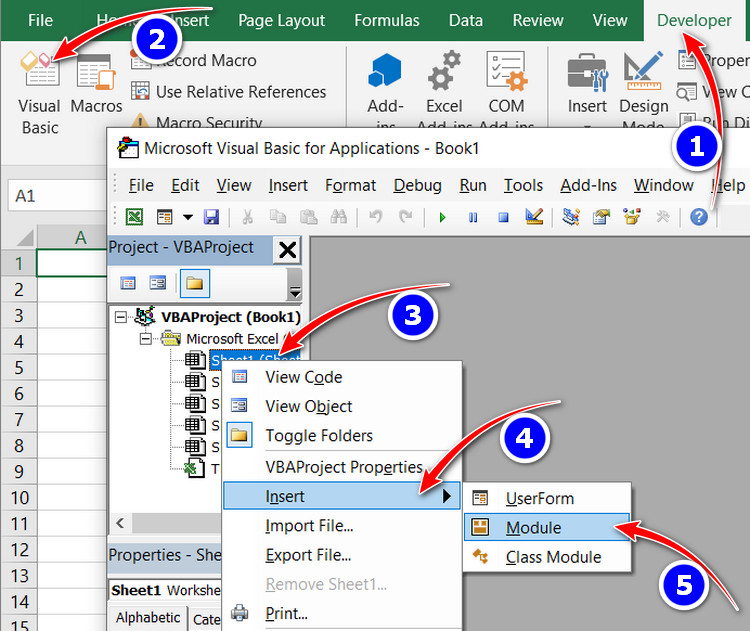The height and width of the screenshot is (631, 750).
Task: Open the VBA Debug menu
Action: coord(417,185)
